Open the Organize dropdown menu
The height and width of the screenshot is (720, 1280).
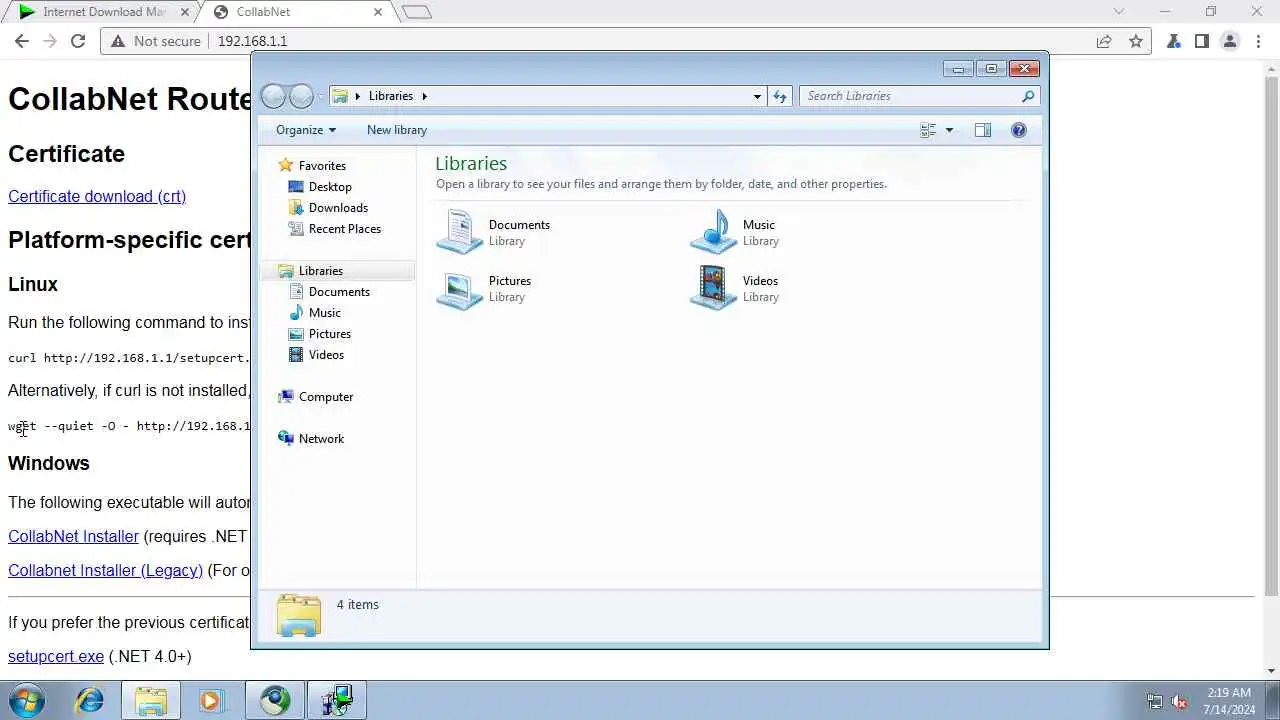(306, 130)
